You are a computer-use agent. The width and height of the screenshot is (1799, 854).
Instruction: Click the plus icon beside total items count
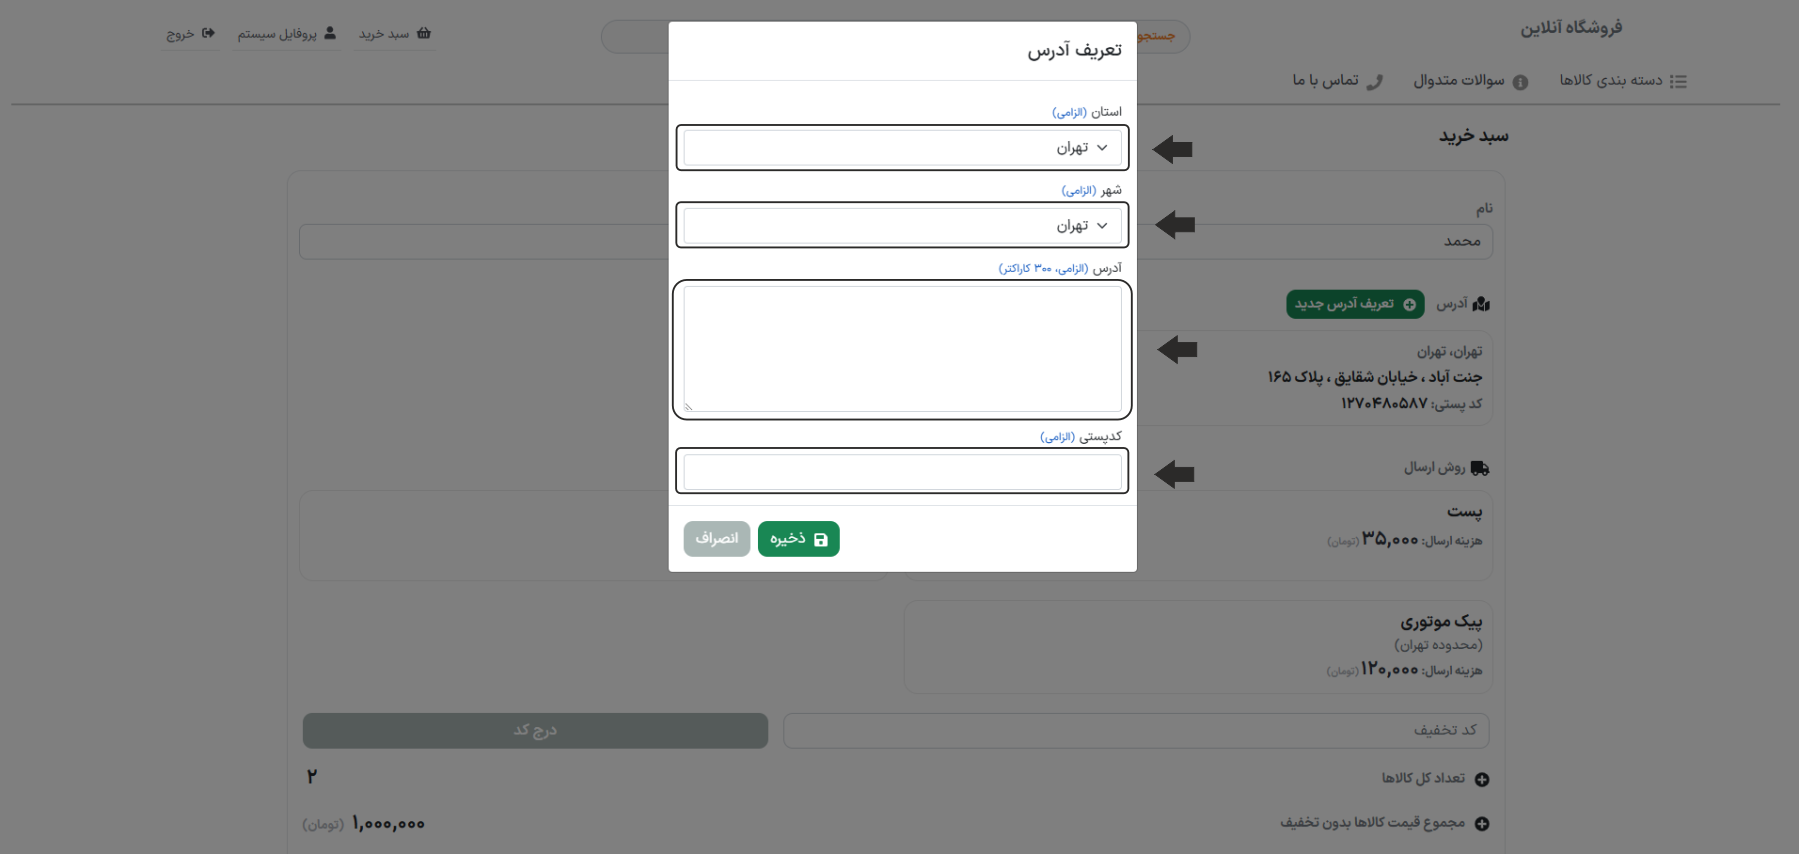(1482, 779)
